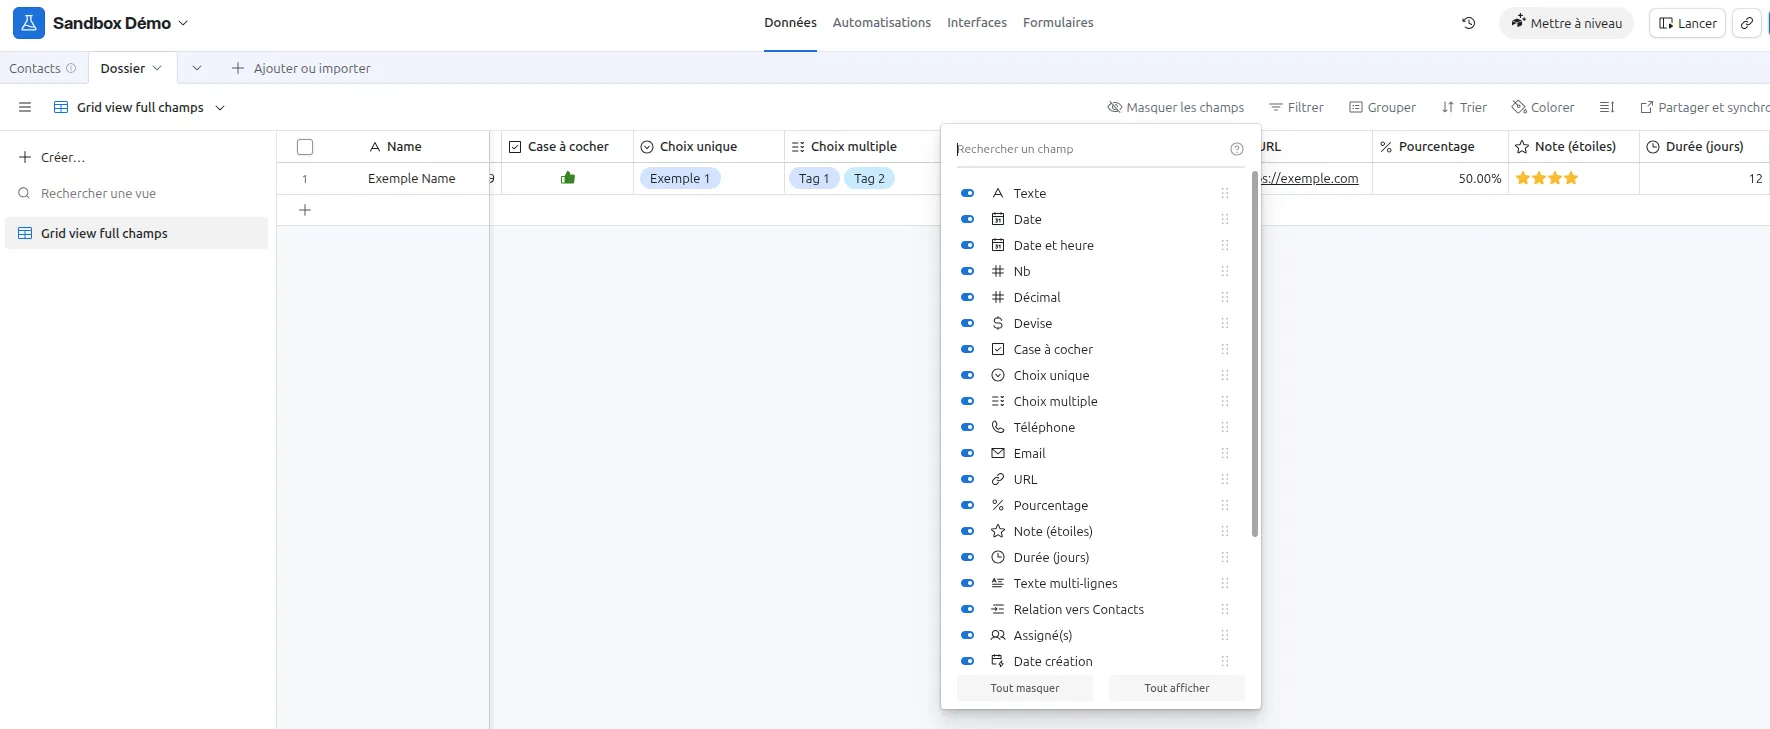Grab the drag handle for Date et heure
1770x729 pixels.
coord(1224,245)
